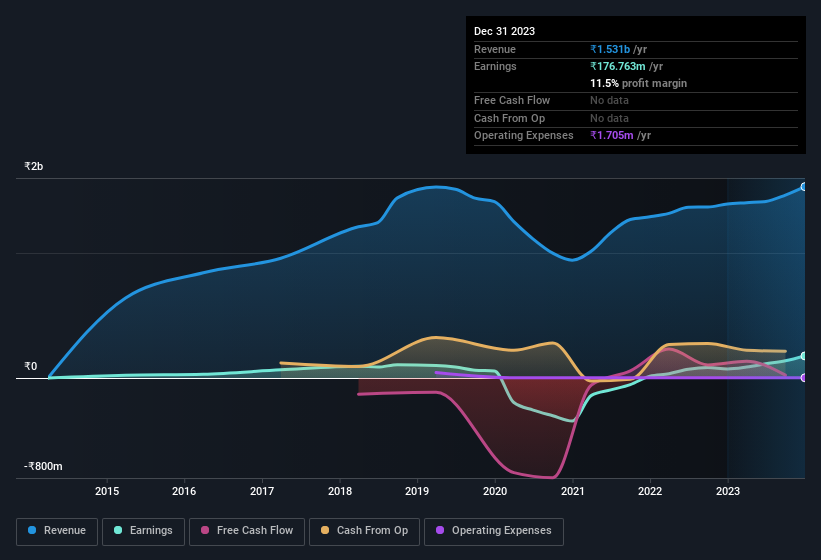This screenshot has width=821, height=560.
Task: Click the blue Revenue endpoint marker
Action: pyautogui.click(x=803, y=187)
